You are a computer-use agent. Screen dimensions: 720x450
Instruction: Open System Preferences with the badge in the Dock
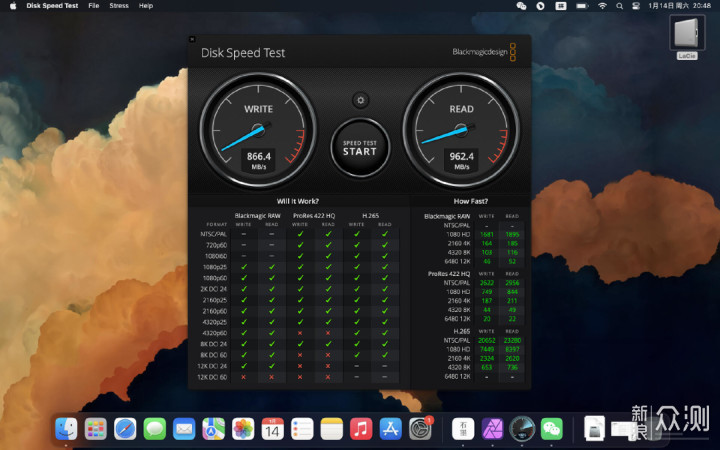coord(420,429)
